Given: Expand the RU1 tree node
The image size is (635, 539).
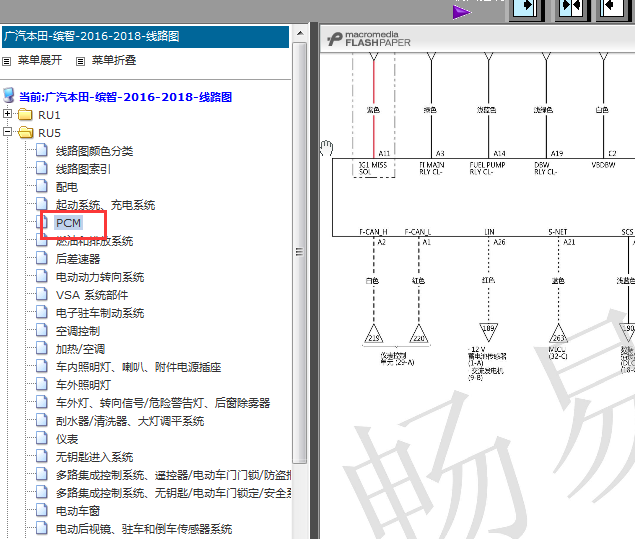Looking at the screenshot, I should (7, 113).
